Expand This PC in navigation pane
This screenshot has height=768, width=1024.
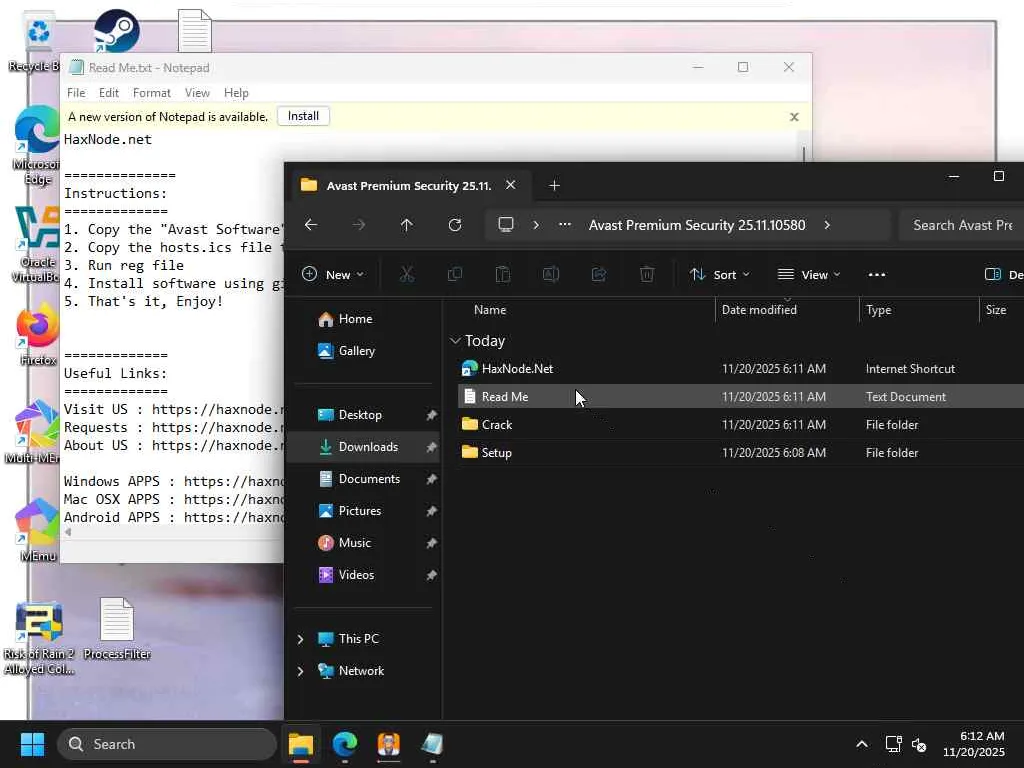pos(300,639)
